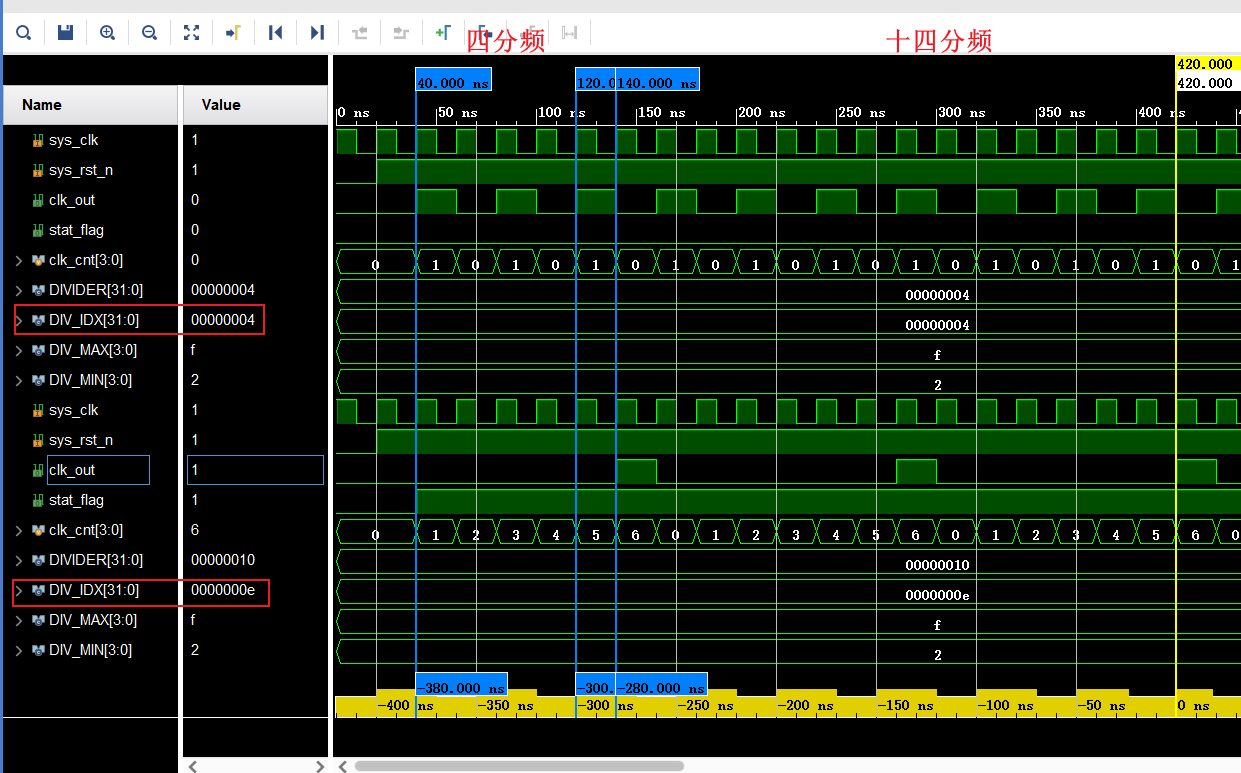This screenshot has width=1241, height=773.
Task: Click the Add Marker icon
Action: coord(442,33)
